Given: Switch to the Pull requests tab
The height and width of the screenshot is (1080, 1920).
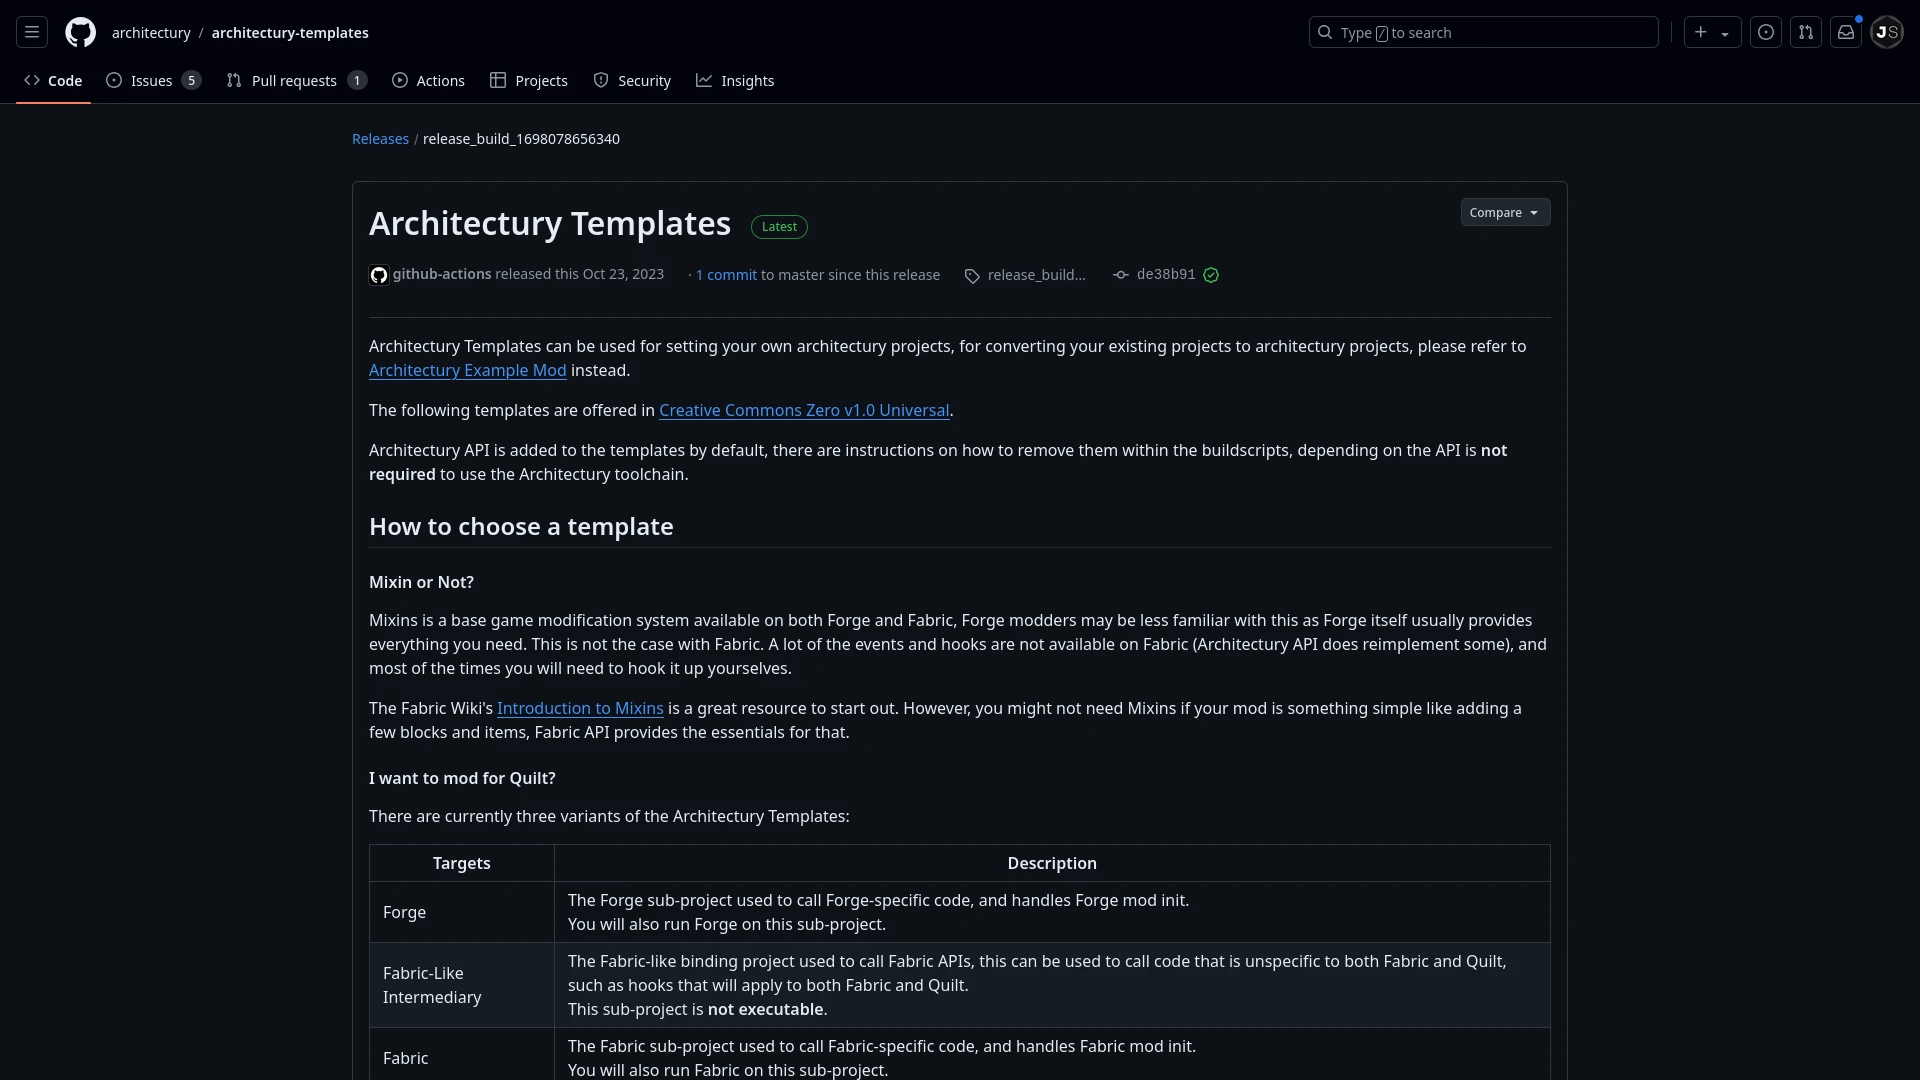Looking at the screenshot, I should coord(296,81).
